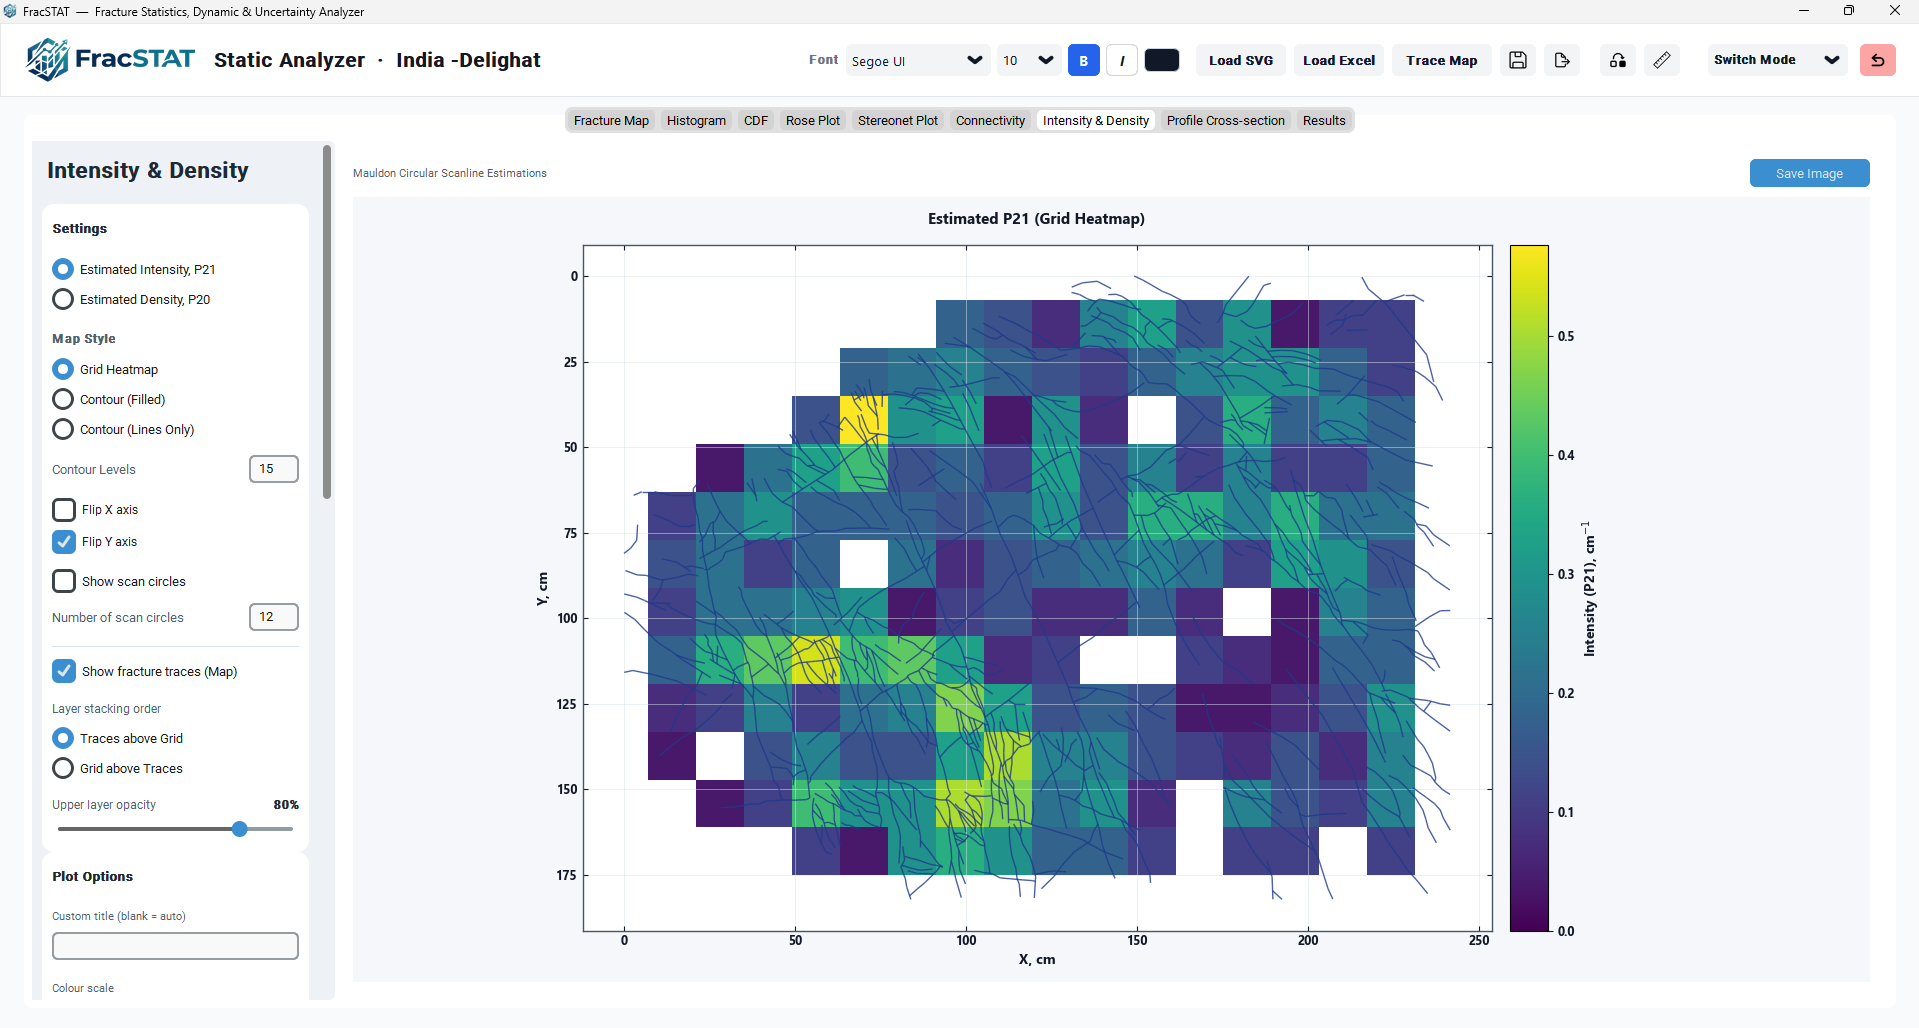Open the Segoe UI font dropdown
The height and width of the screenshot is (1028, 1919).
coord(918,60)
